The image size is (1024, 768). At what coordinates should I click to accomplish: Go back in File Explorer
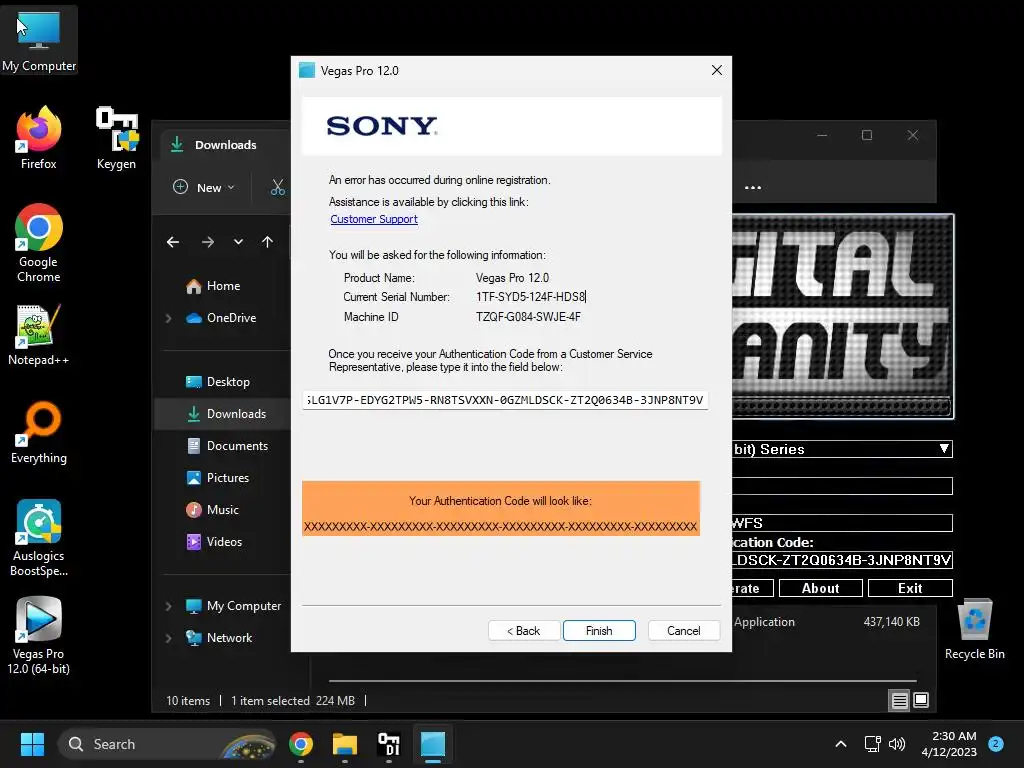pyautogui.click(x=173, y=242)
